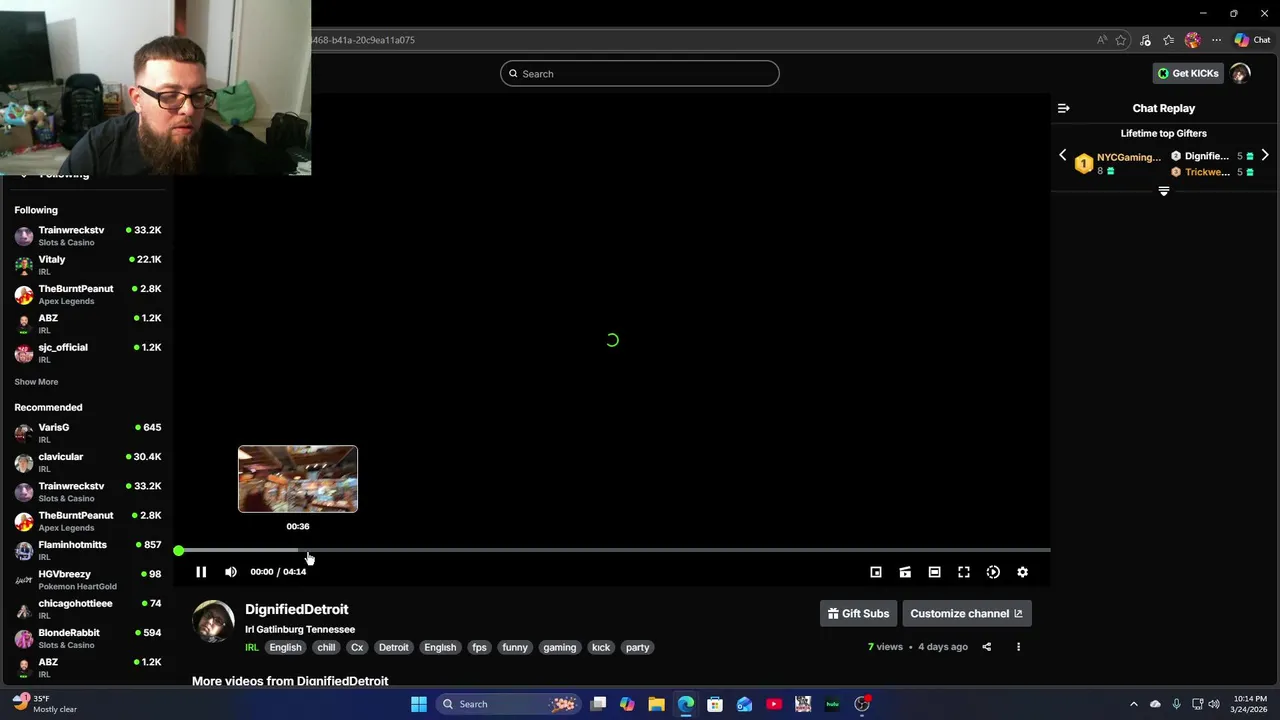
Task: Open BlondeRabbit recommended channel
Action: 88,637
